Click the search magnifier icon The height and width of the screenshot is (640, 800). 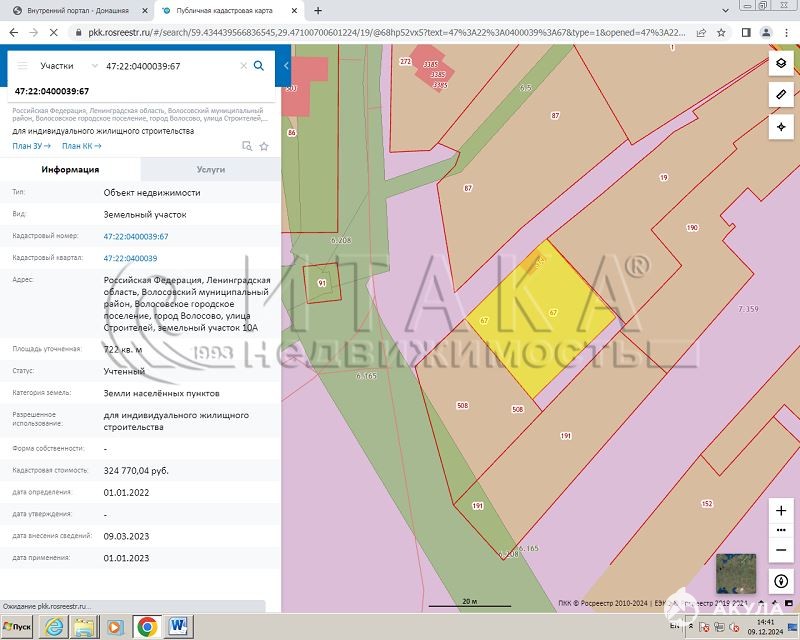click(x=258, y=66)
